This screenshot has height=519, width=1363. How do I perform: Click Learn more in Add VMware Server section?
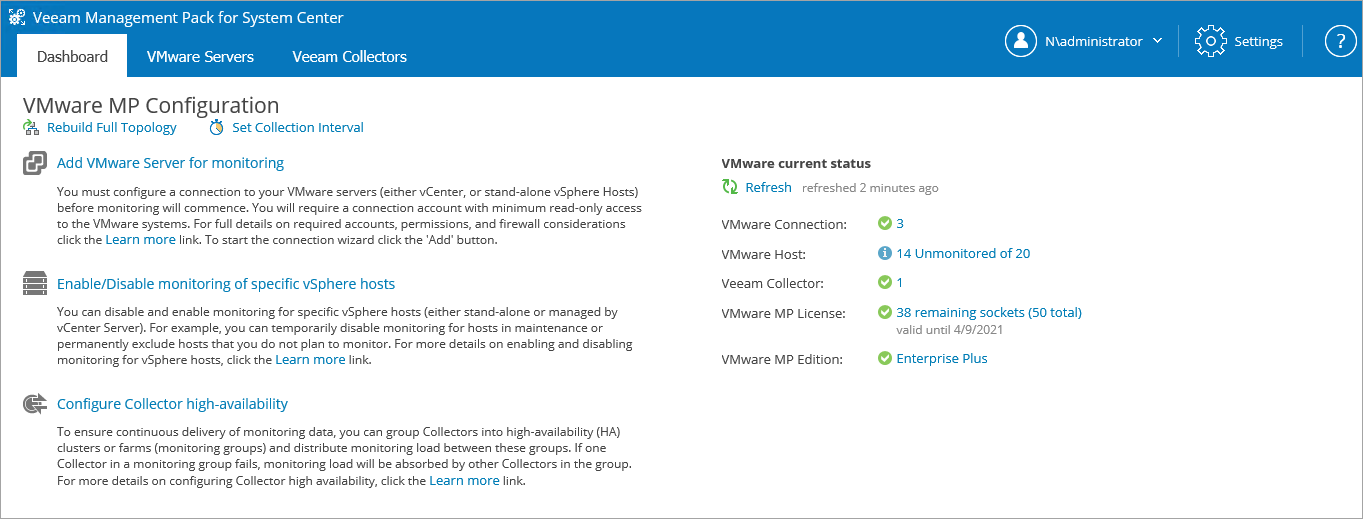pos(140,240)
